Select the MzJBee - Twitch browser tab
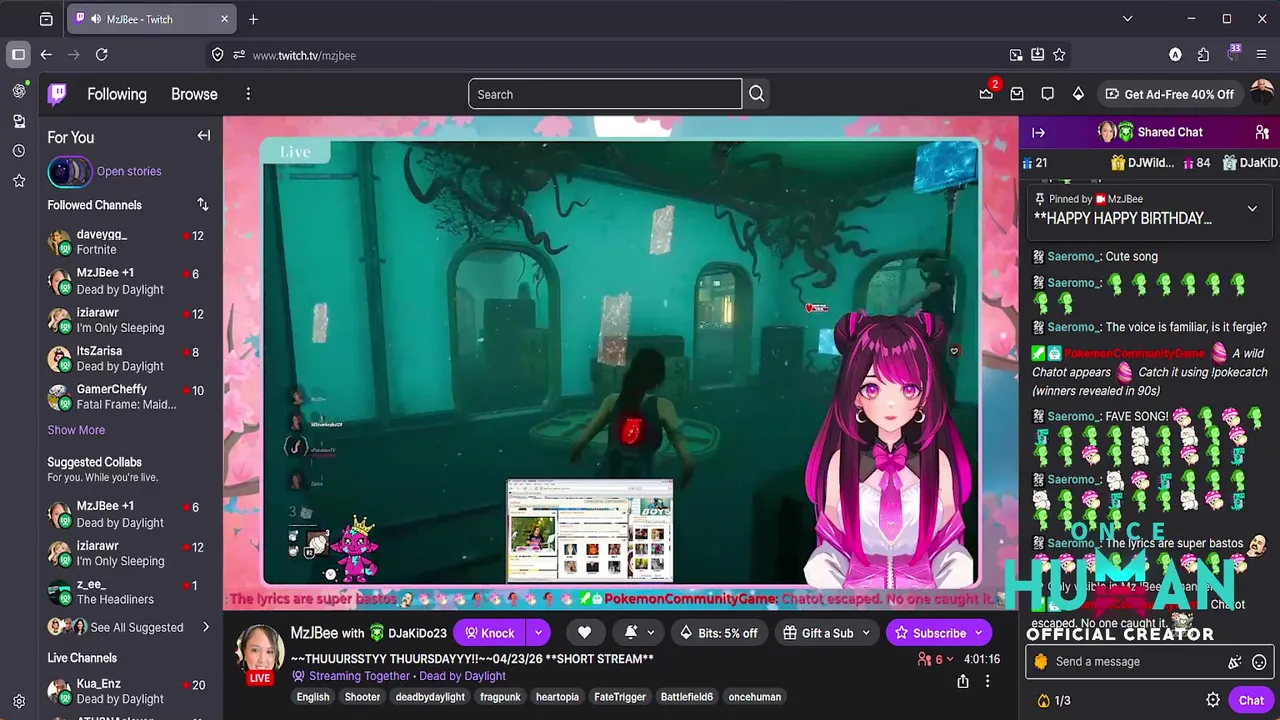Viewport: 1280px width, 720px height. [152, 19]
